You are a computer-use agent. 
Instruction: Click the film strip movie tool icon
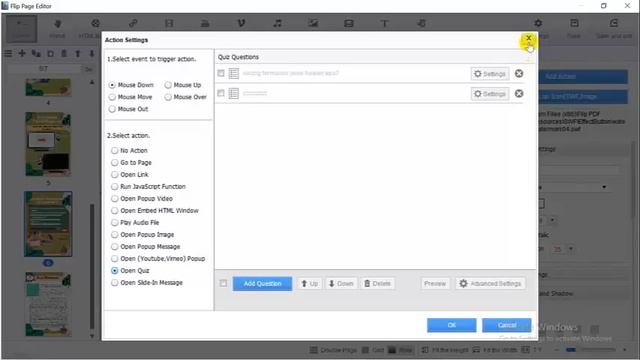[x=169, y=23]
